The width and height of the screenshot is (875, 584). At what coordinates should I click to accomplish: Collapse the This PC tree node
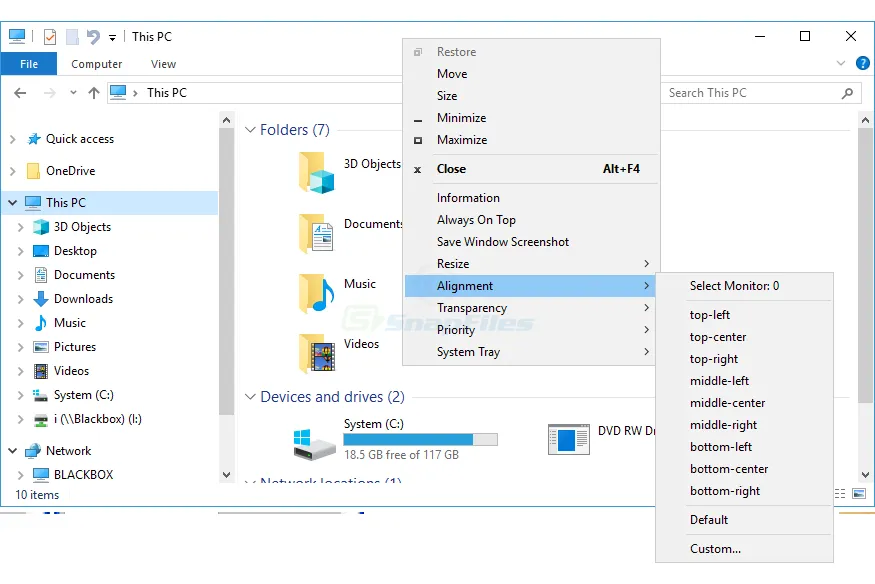point(12,202)
